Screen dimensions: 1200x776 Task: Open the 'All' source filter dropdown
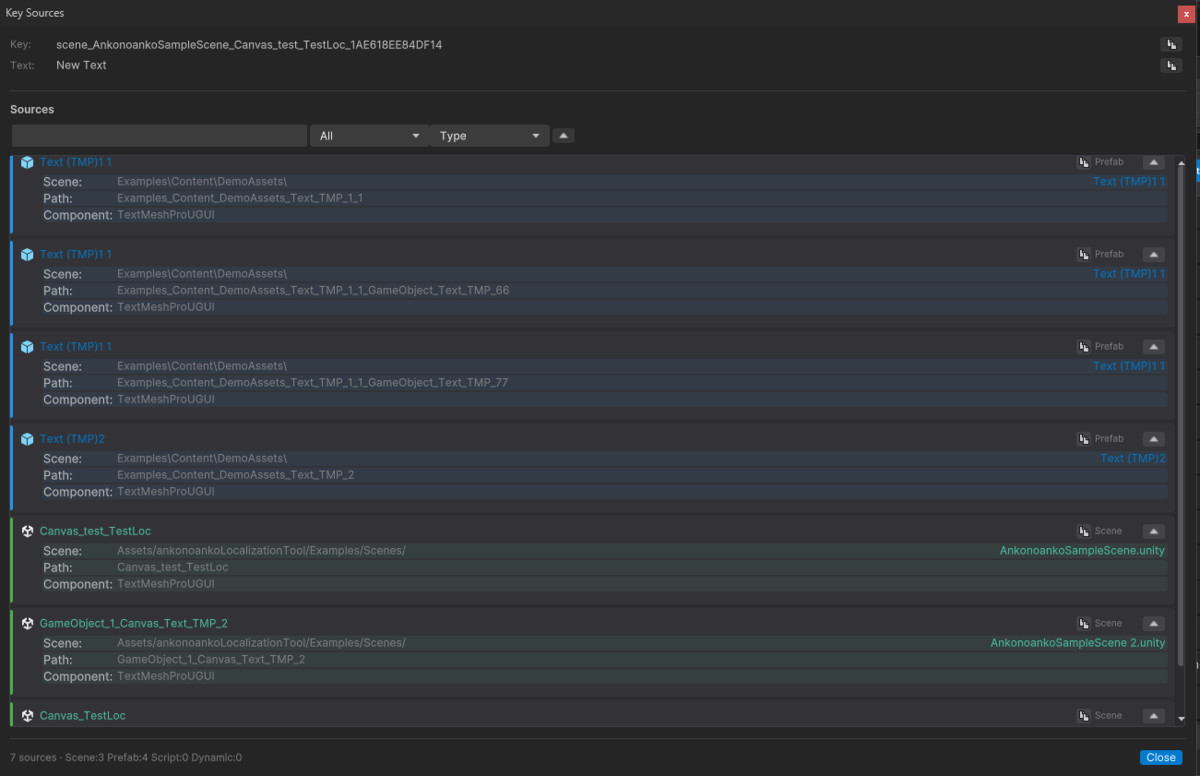pyautogui.click(x=369, y=136)
